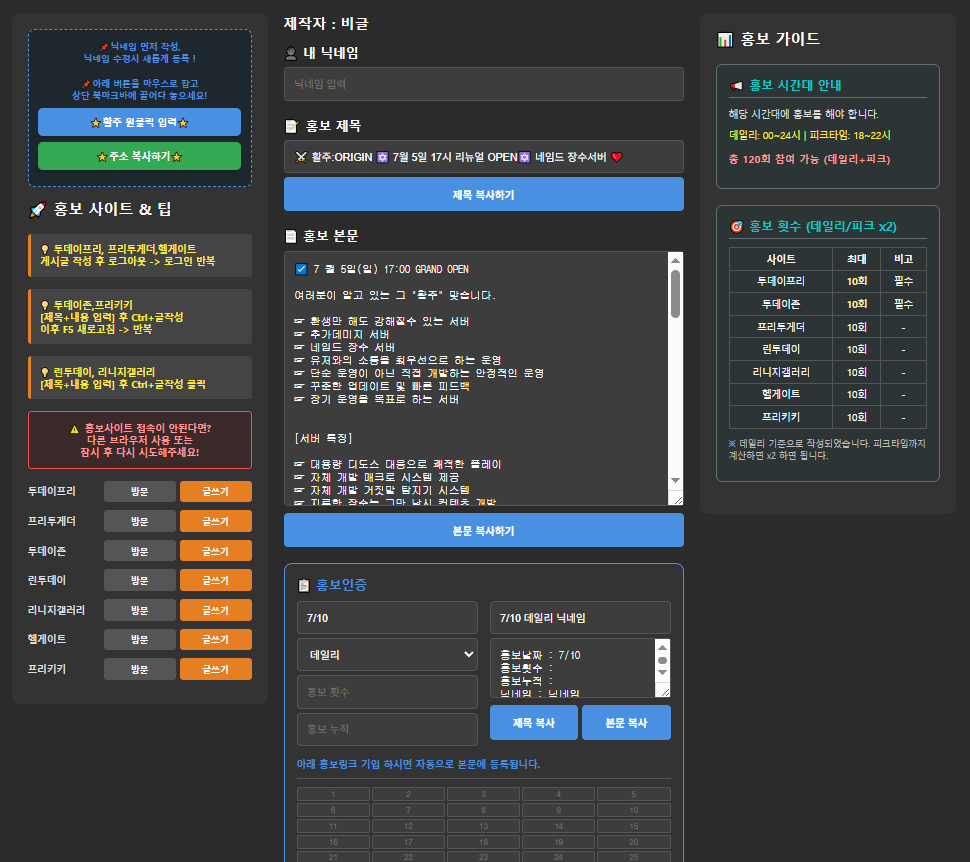Click promo link slot number 1

tap(333, 794)
